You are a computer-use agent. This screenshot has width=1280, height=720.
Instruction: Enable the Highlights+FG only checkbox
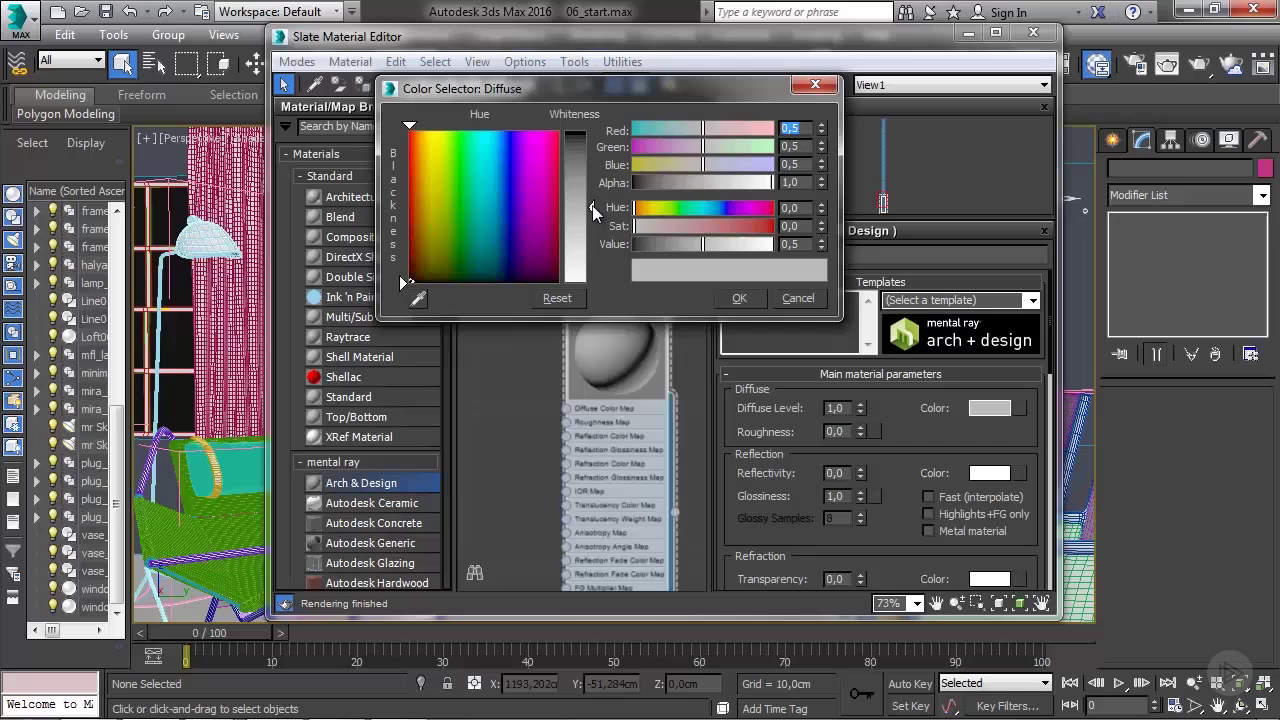coord(928,514)
